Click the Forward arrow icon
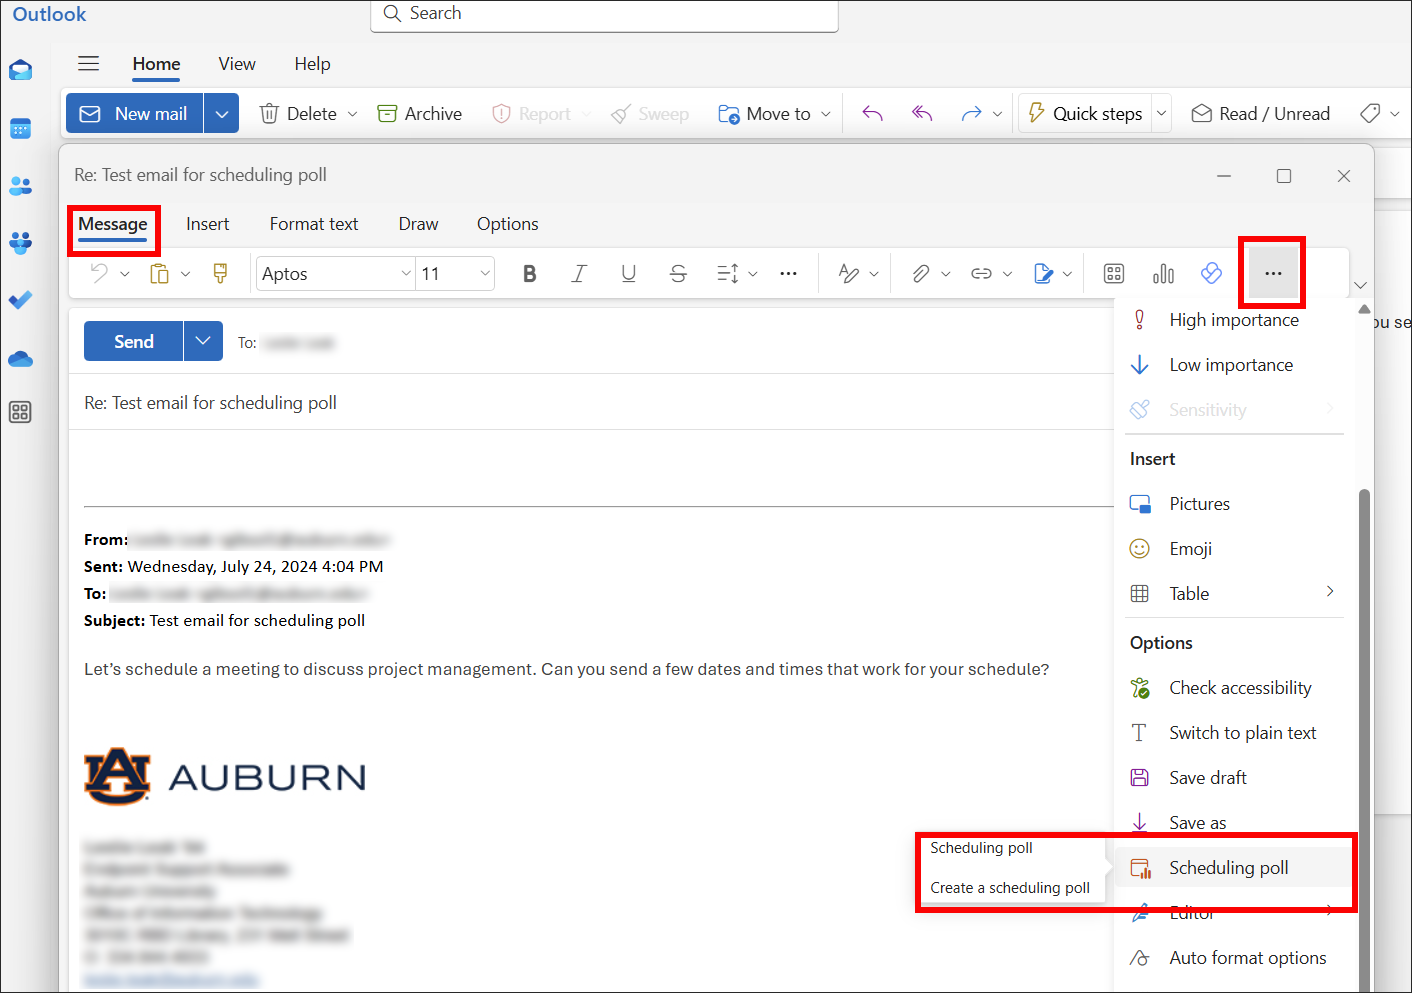 pyautogui.click(x=971, y=114)
